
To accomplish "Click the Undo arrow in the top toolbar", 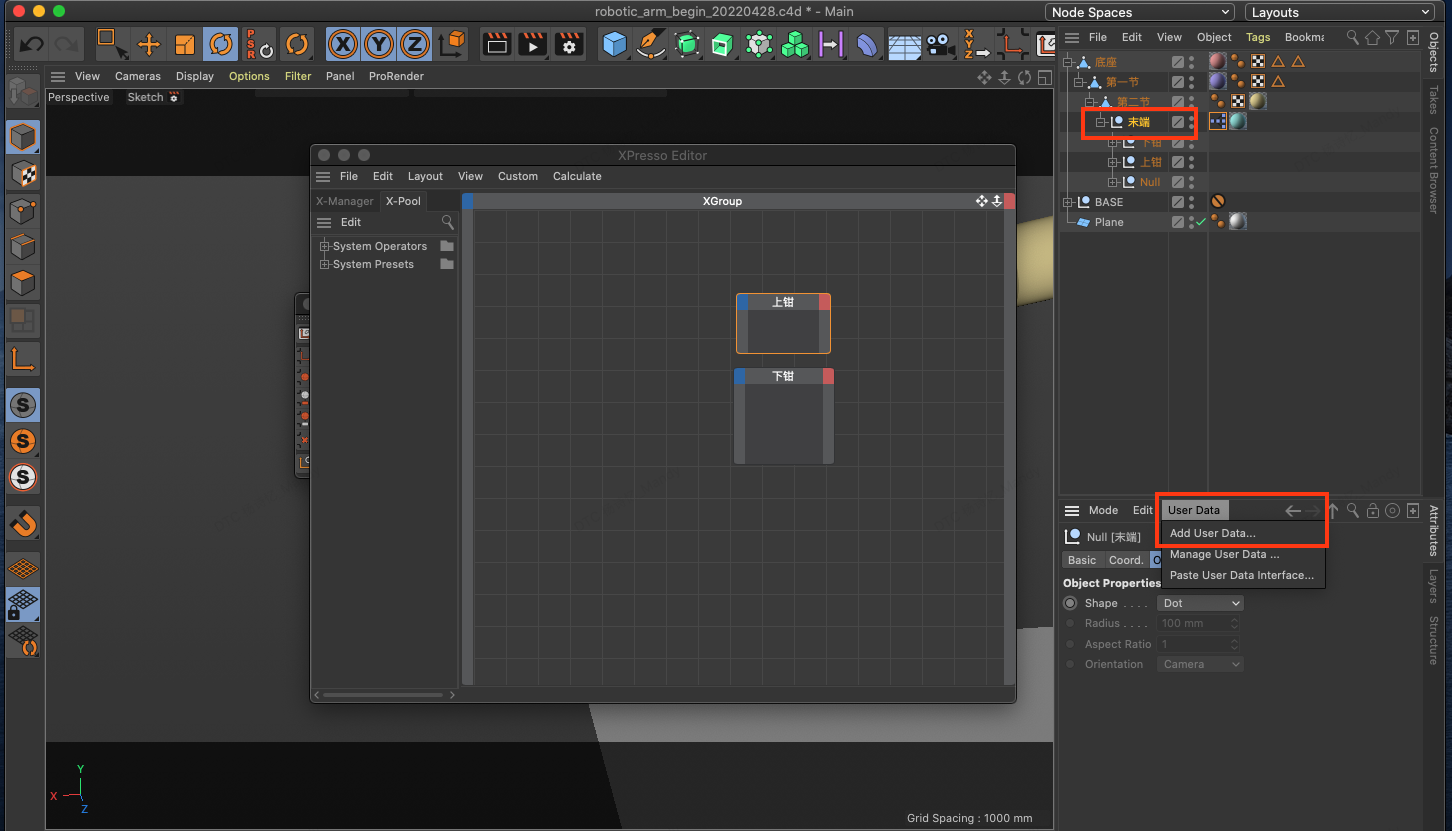I will (x=31, y=45).
